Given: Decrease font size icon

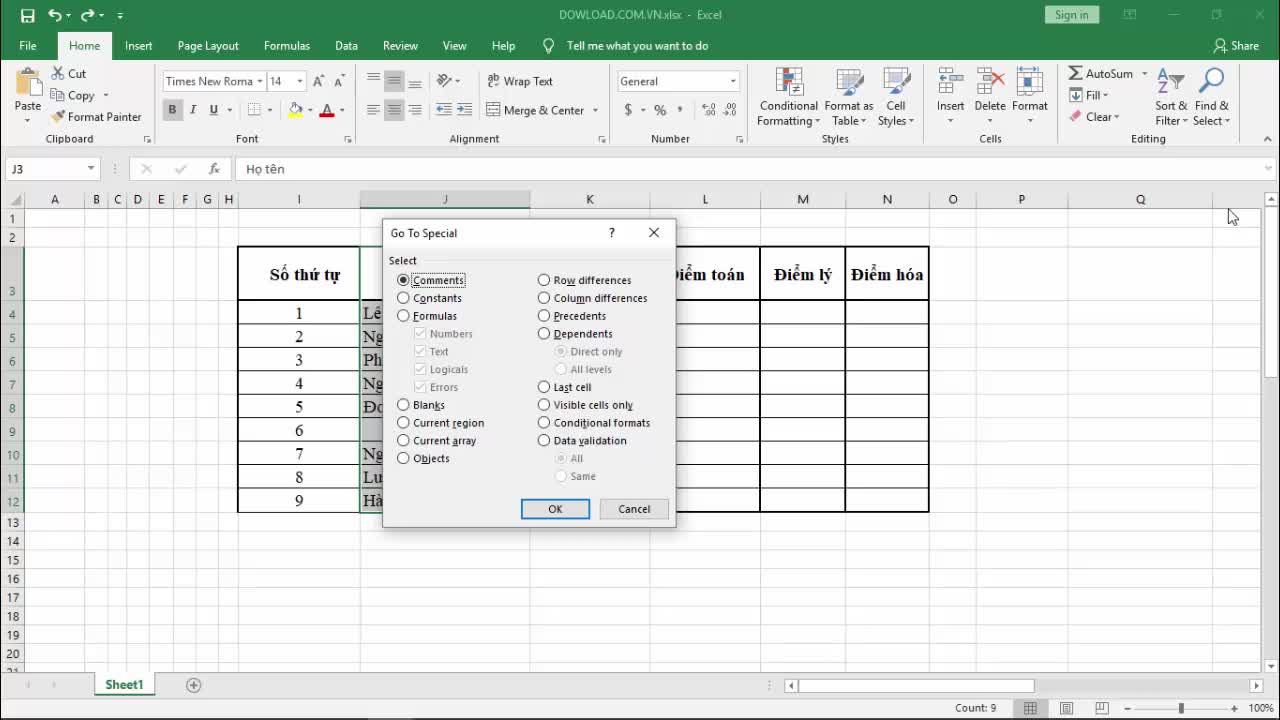Looking at the screenshot, I should (x=340, y=81).
